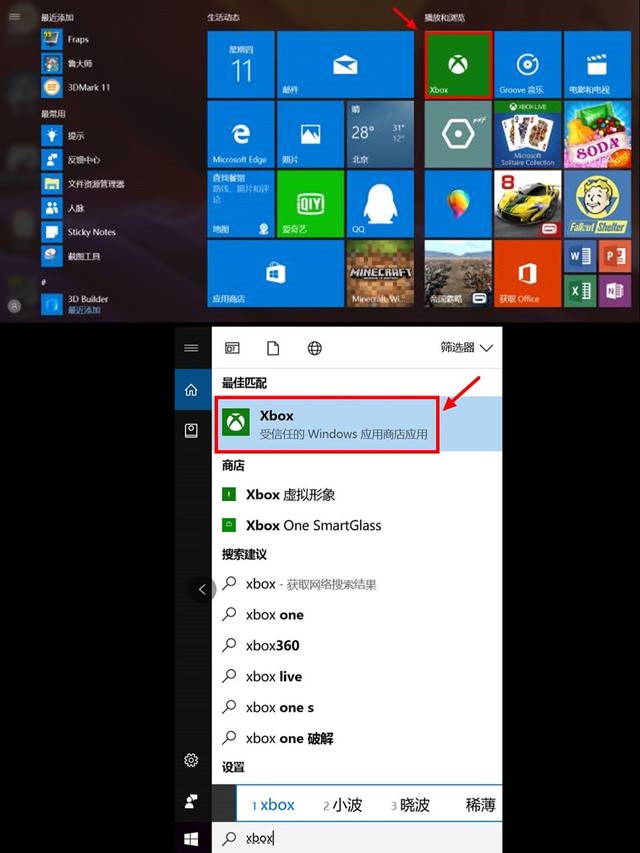Choose xbox 获取网络搜索结果 suggestion
The width and height of the screenshot is (640, 853).
click(x=357, y=584)
